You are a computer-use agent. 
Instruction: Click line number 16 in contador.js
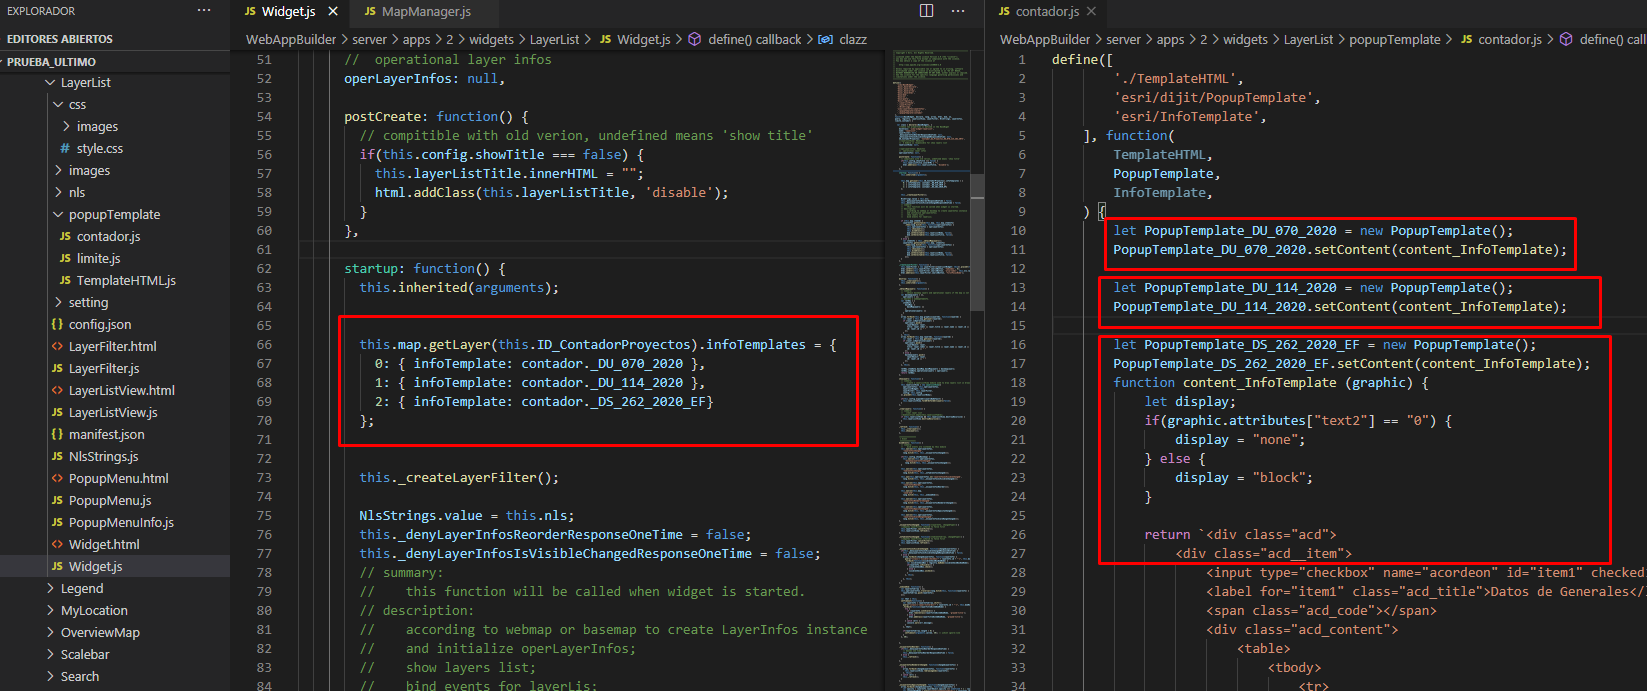click(x=1018, y=345)
